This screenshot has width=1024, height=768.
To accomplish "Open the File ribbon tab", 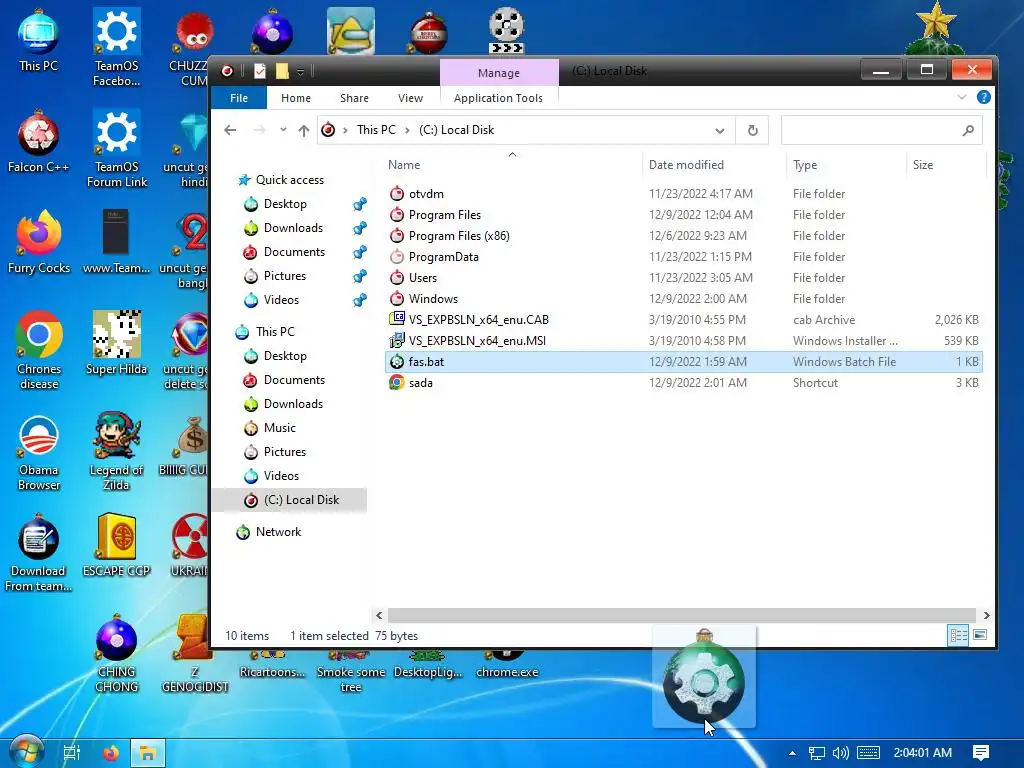I will click(239, 98).
